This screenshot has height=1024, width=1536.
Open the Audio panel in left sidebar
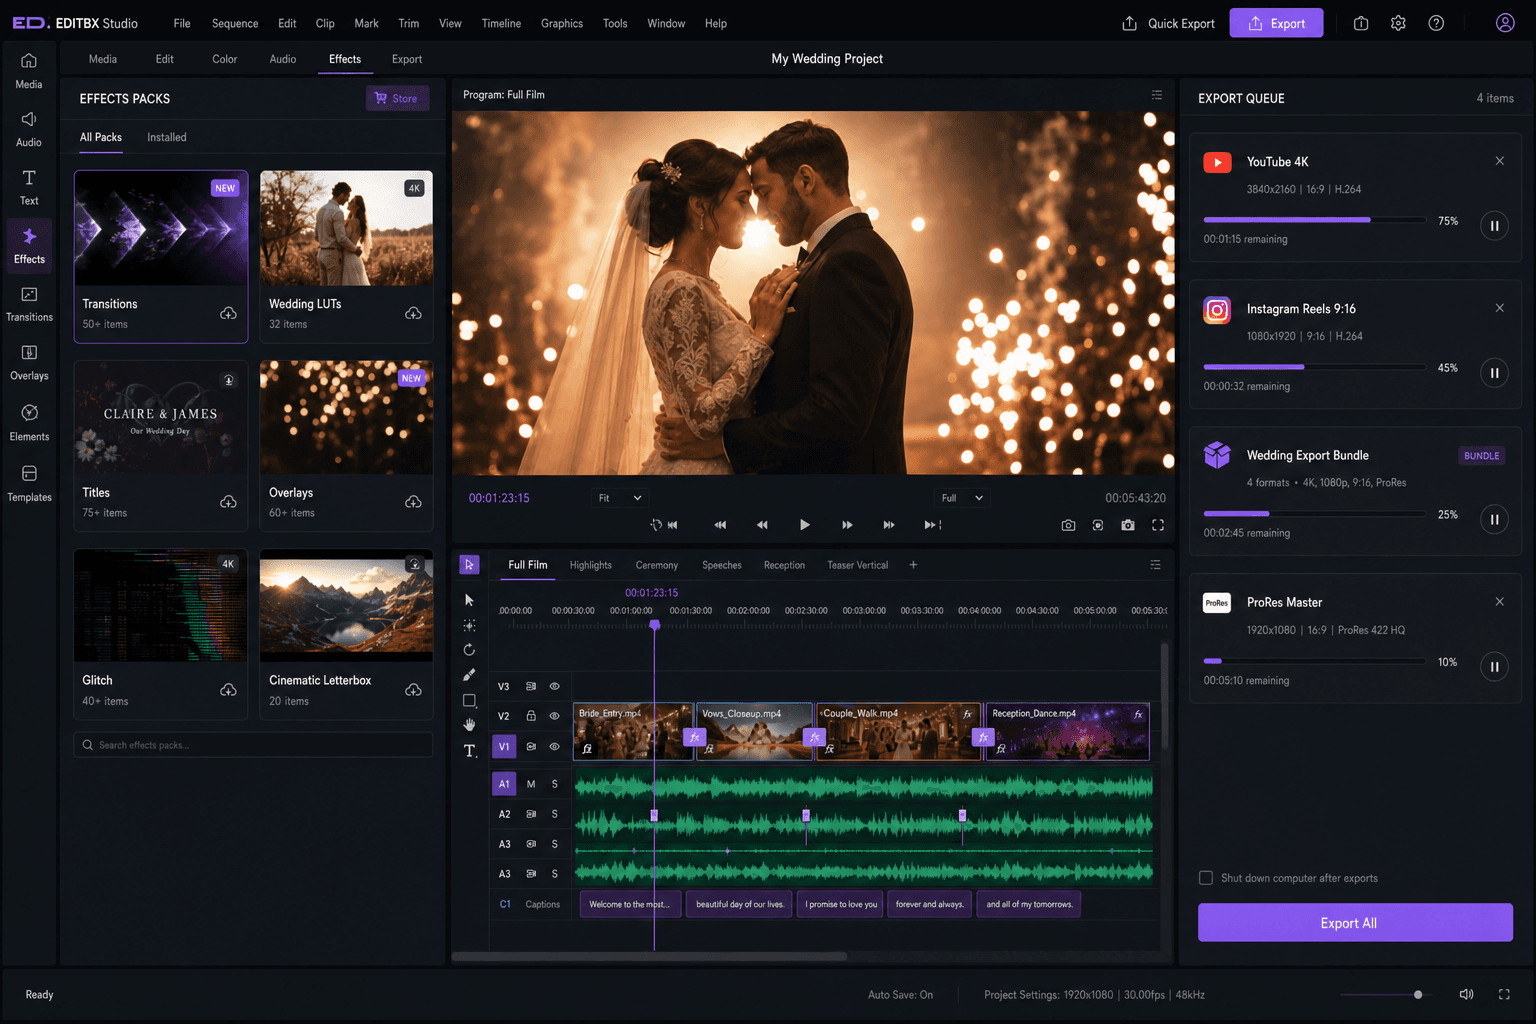[29, 129]
